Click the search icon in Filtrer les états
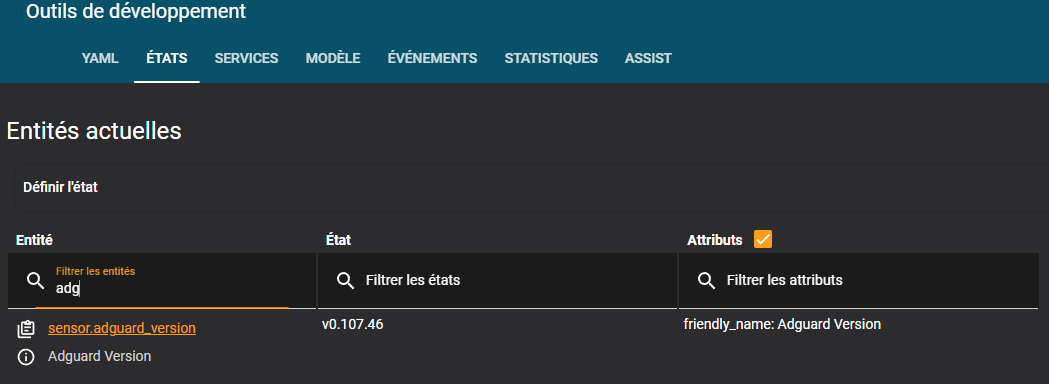This screenshot has width=1049, height=384. 345,280
